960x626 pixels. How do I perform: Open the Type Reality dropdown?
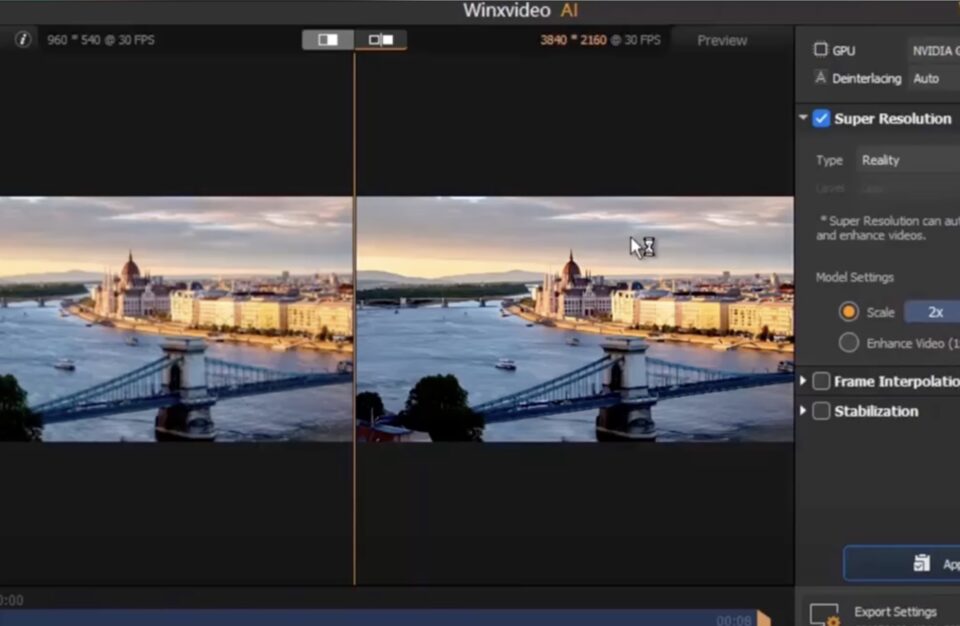pyautogui.click(x=908, y=160)
